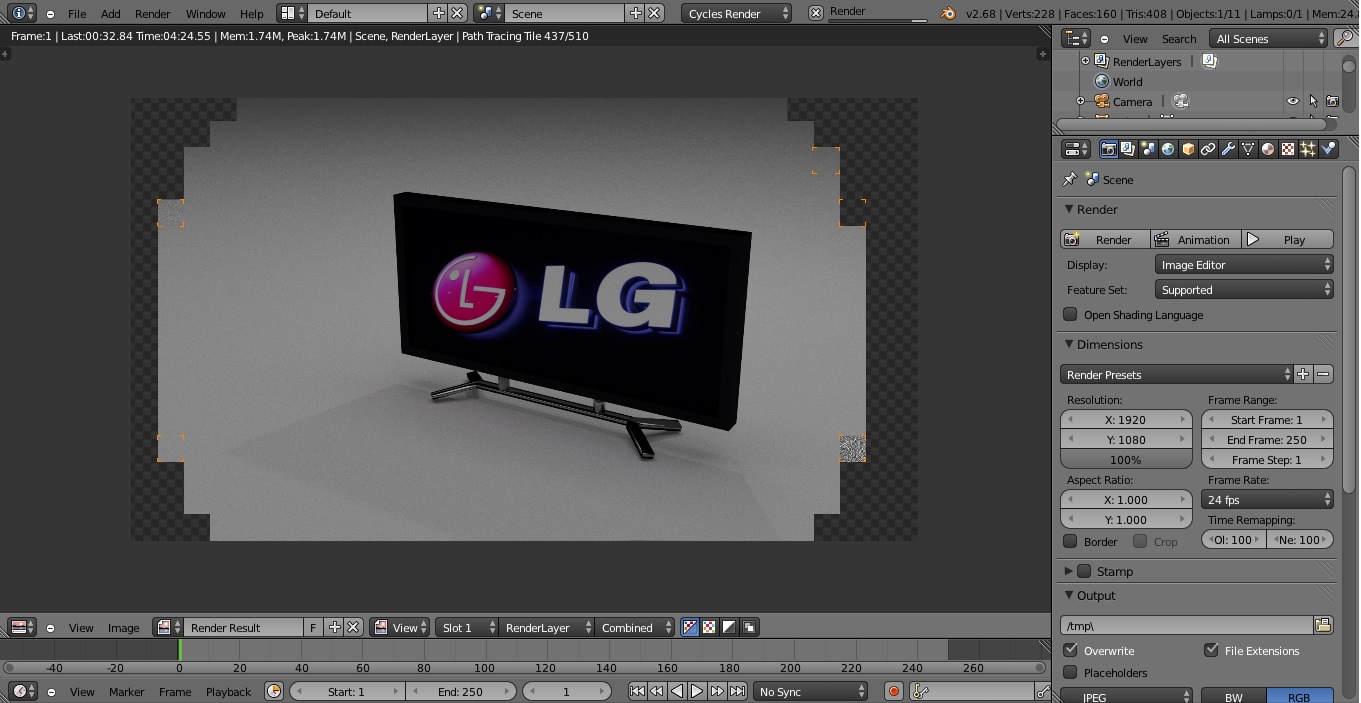Viewport: 1361px width, 703px height.
Task: Open the properties editor type selector
Action: 1076,149
